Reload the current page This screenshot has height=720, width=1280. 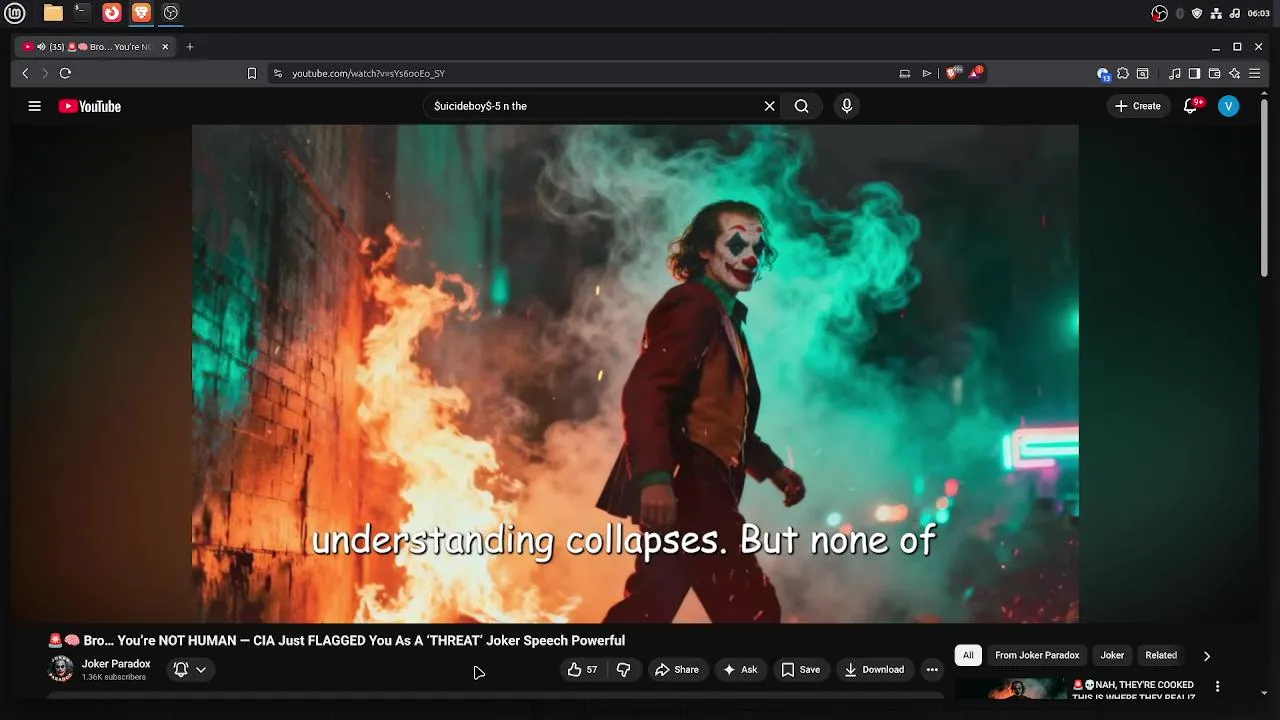(65, 73)
